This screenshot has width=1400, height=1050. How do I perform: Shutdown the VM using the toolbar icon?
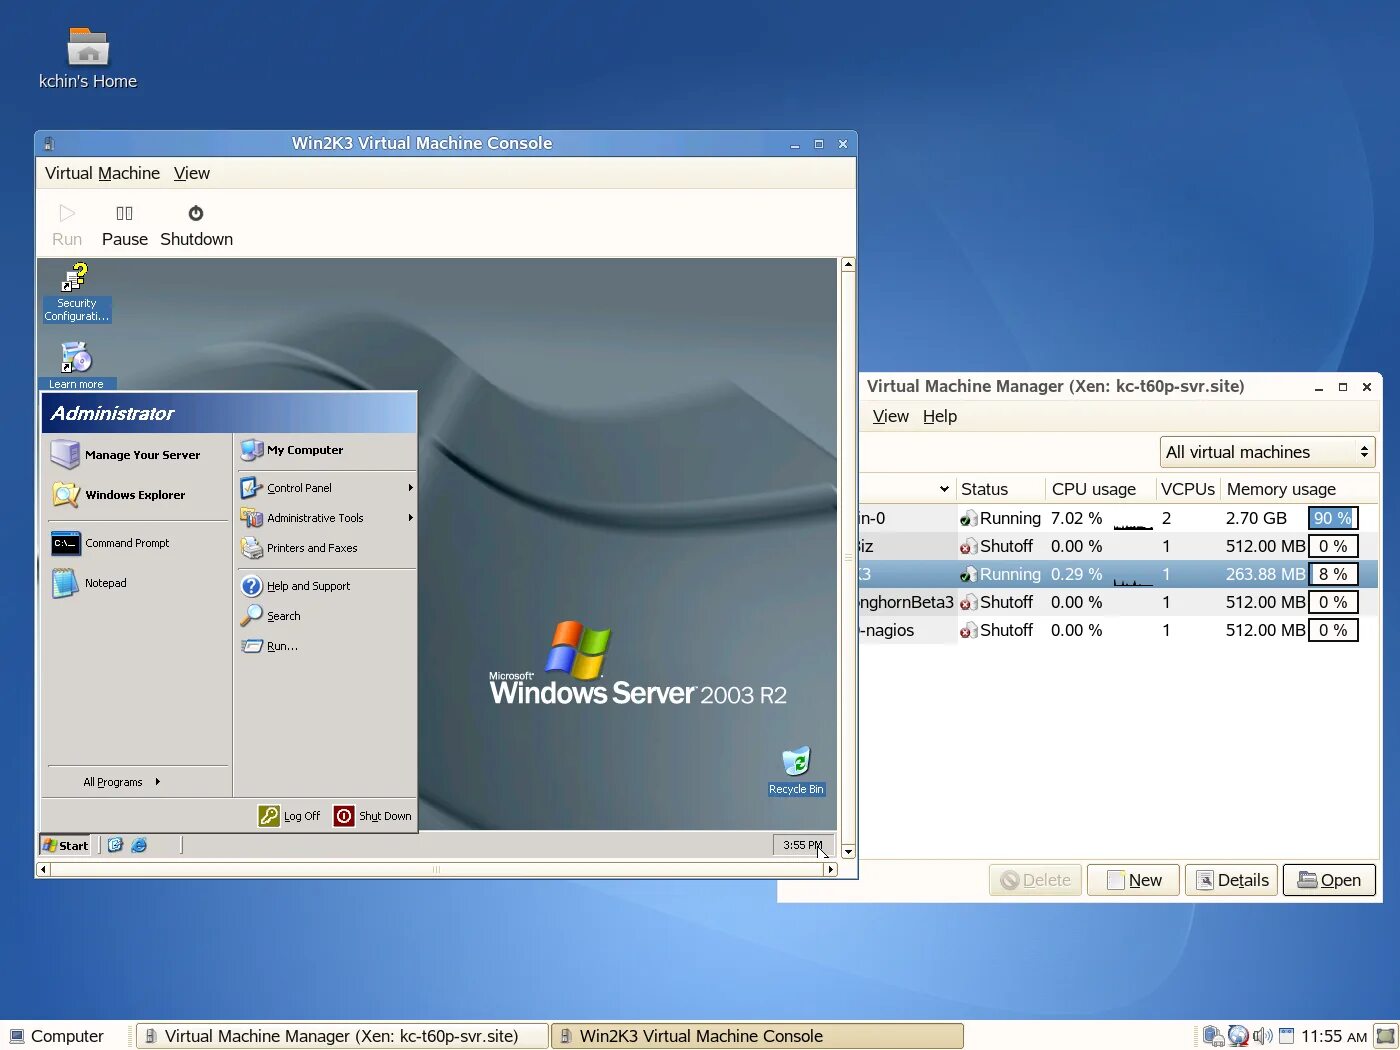pyautogui.click(x=195, y=222)
